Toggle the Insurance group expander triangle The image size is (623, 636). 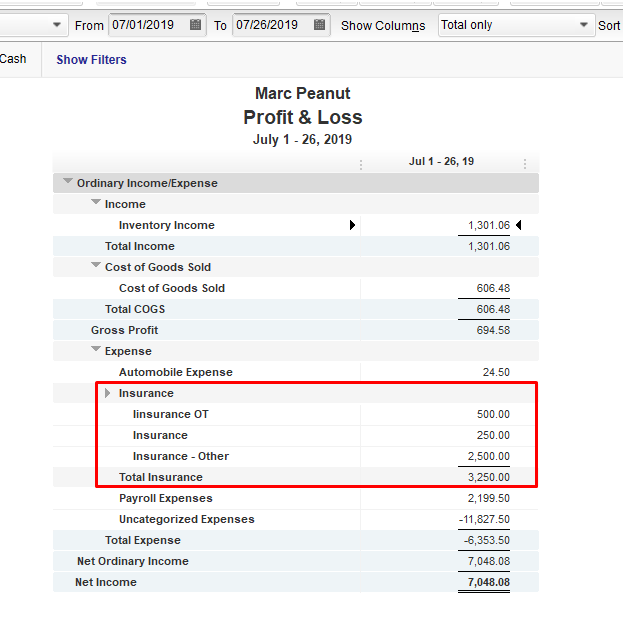tap(107, 393)
